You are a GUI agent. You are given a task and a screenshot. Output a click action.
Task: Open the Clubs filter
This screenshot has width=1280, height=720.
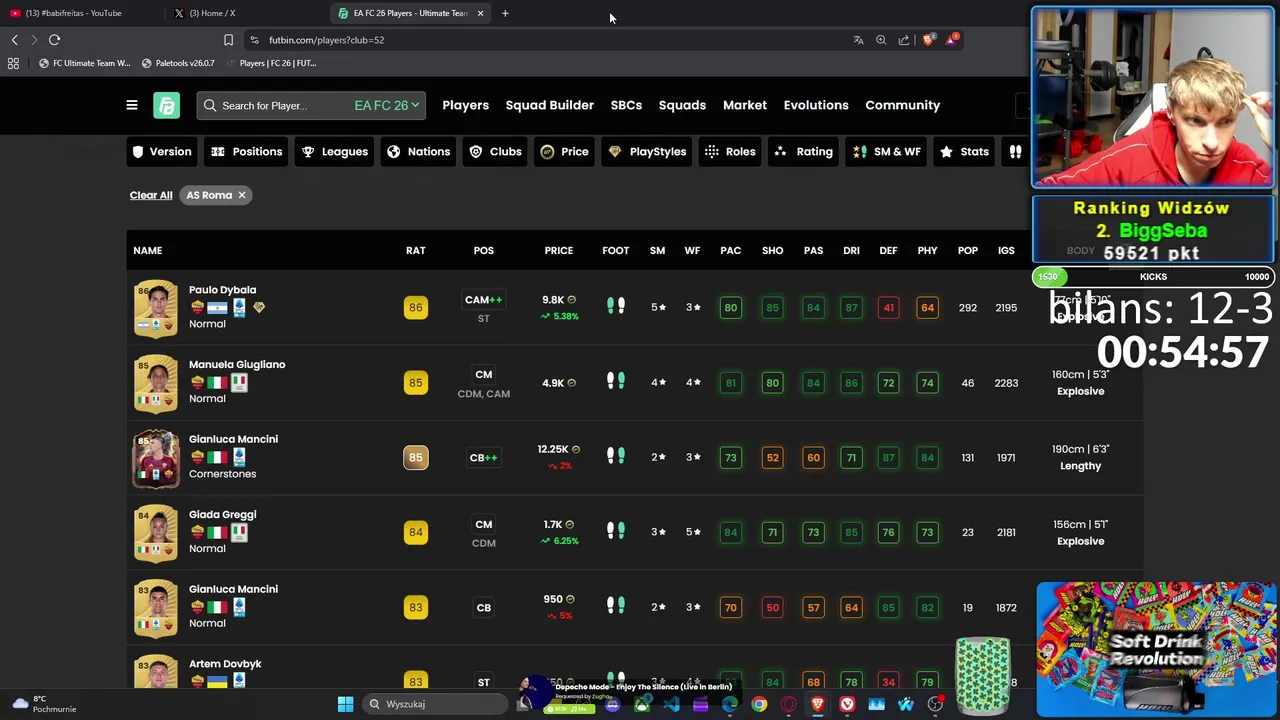tap(496, 152)
